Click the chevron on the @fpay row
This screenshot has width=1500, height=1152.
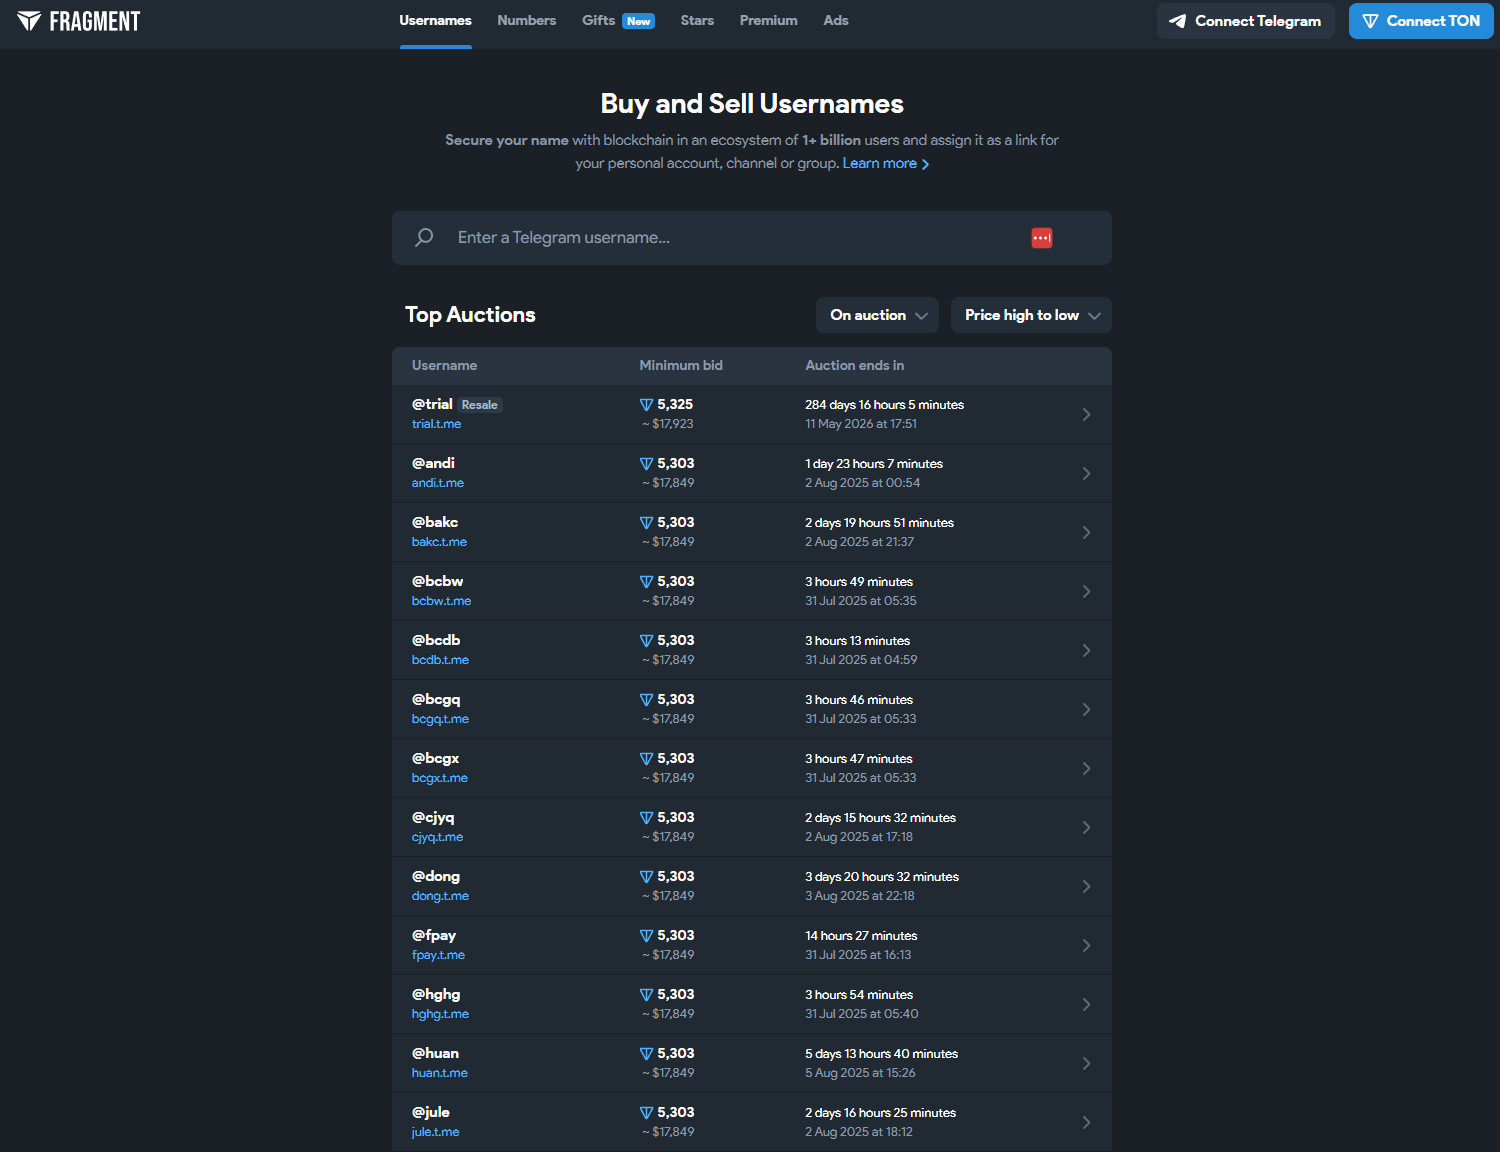click(1086, 945)
